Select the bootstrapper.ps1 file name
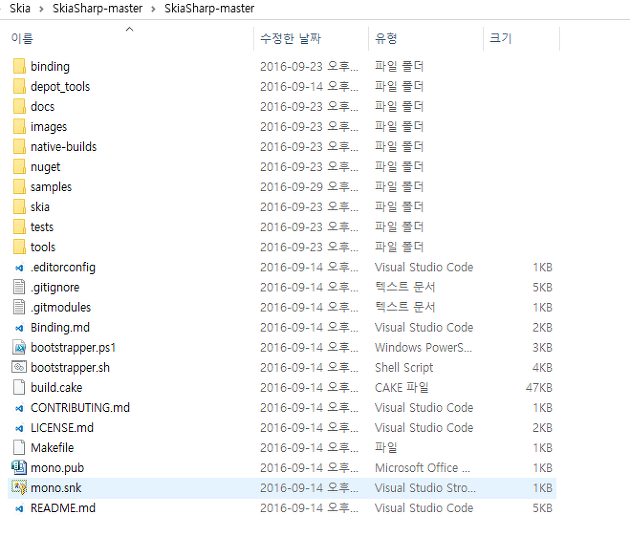The width and height of the screenshot is (630, 538). [74, 348]
